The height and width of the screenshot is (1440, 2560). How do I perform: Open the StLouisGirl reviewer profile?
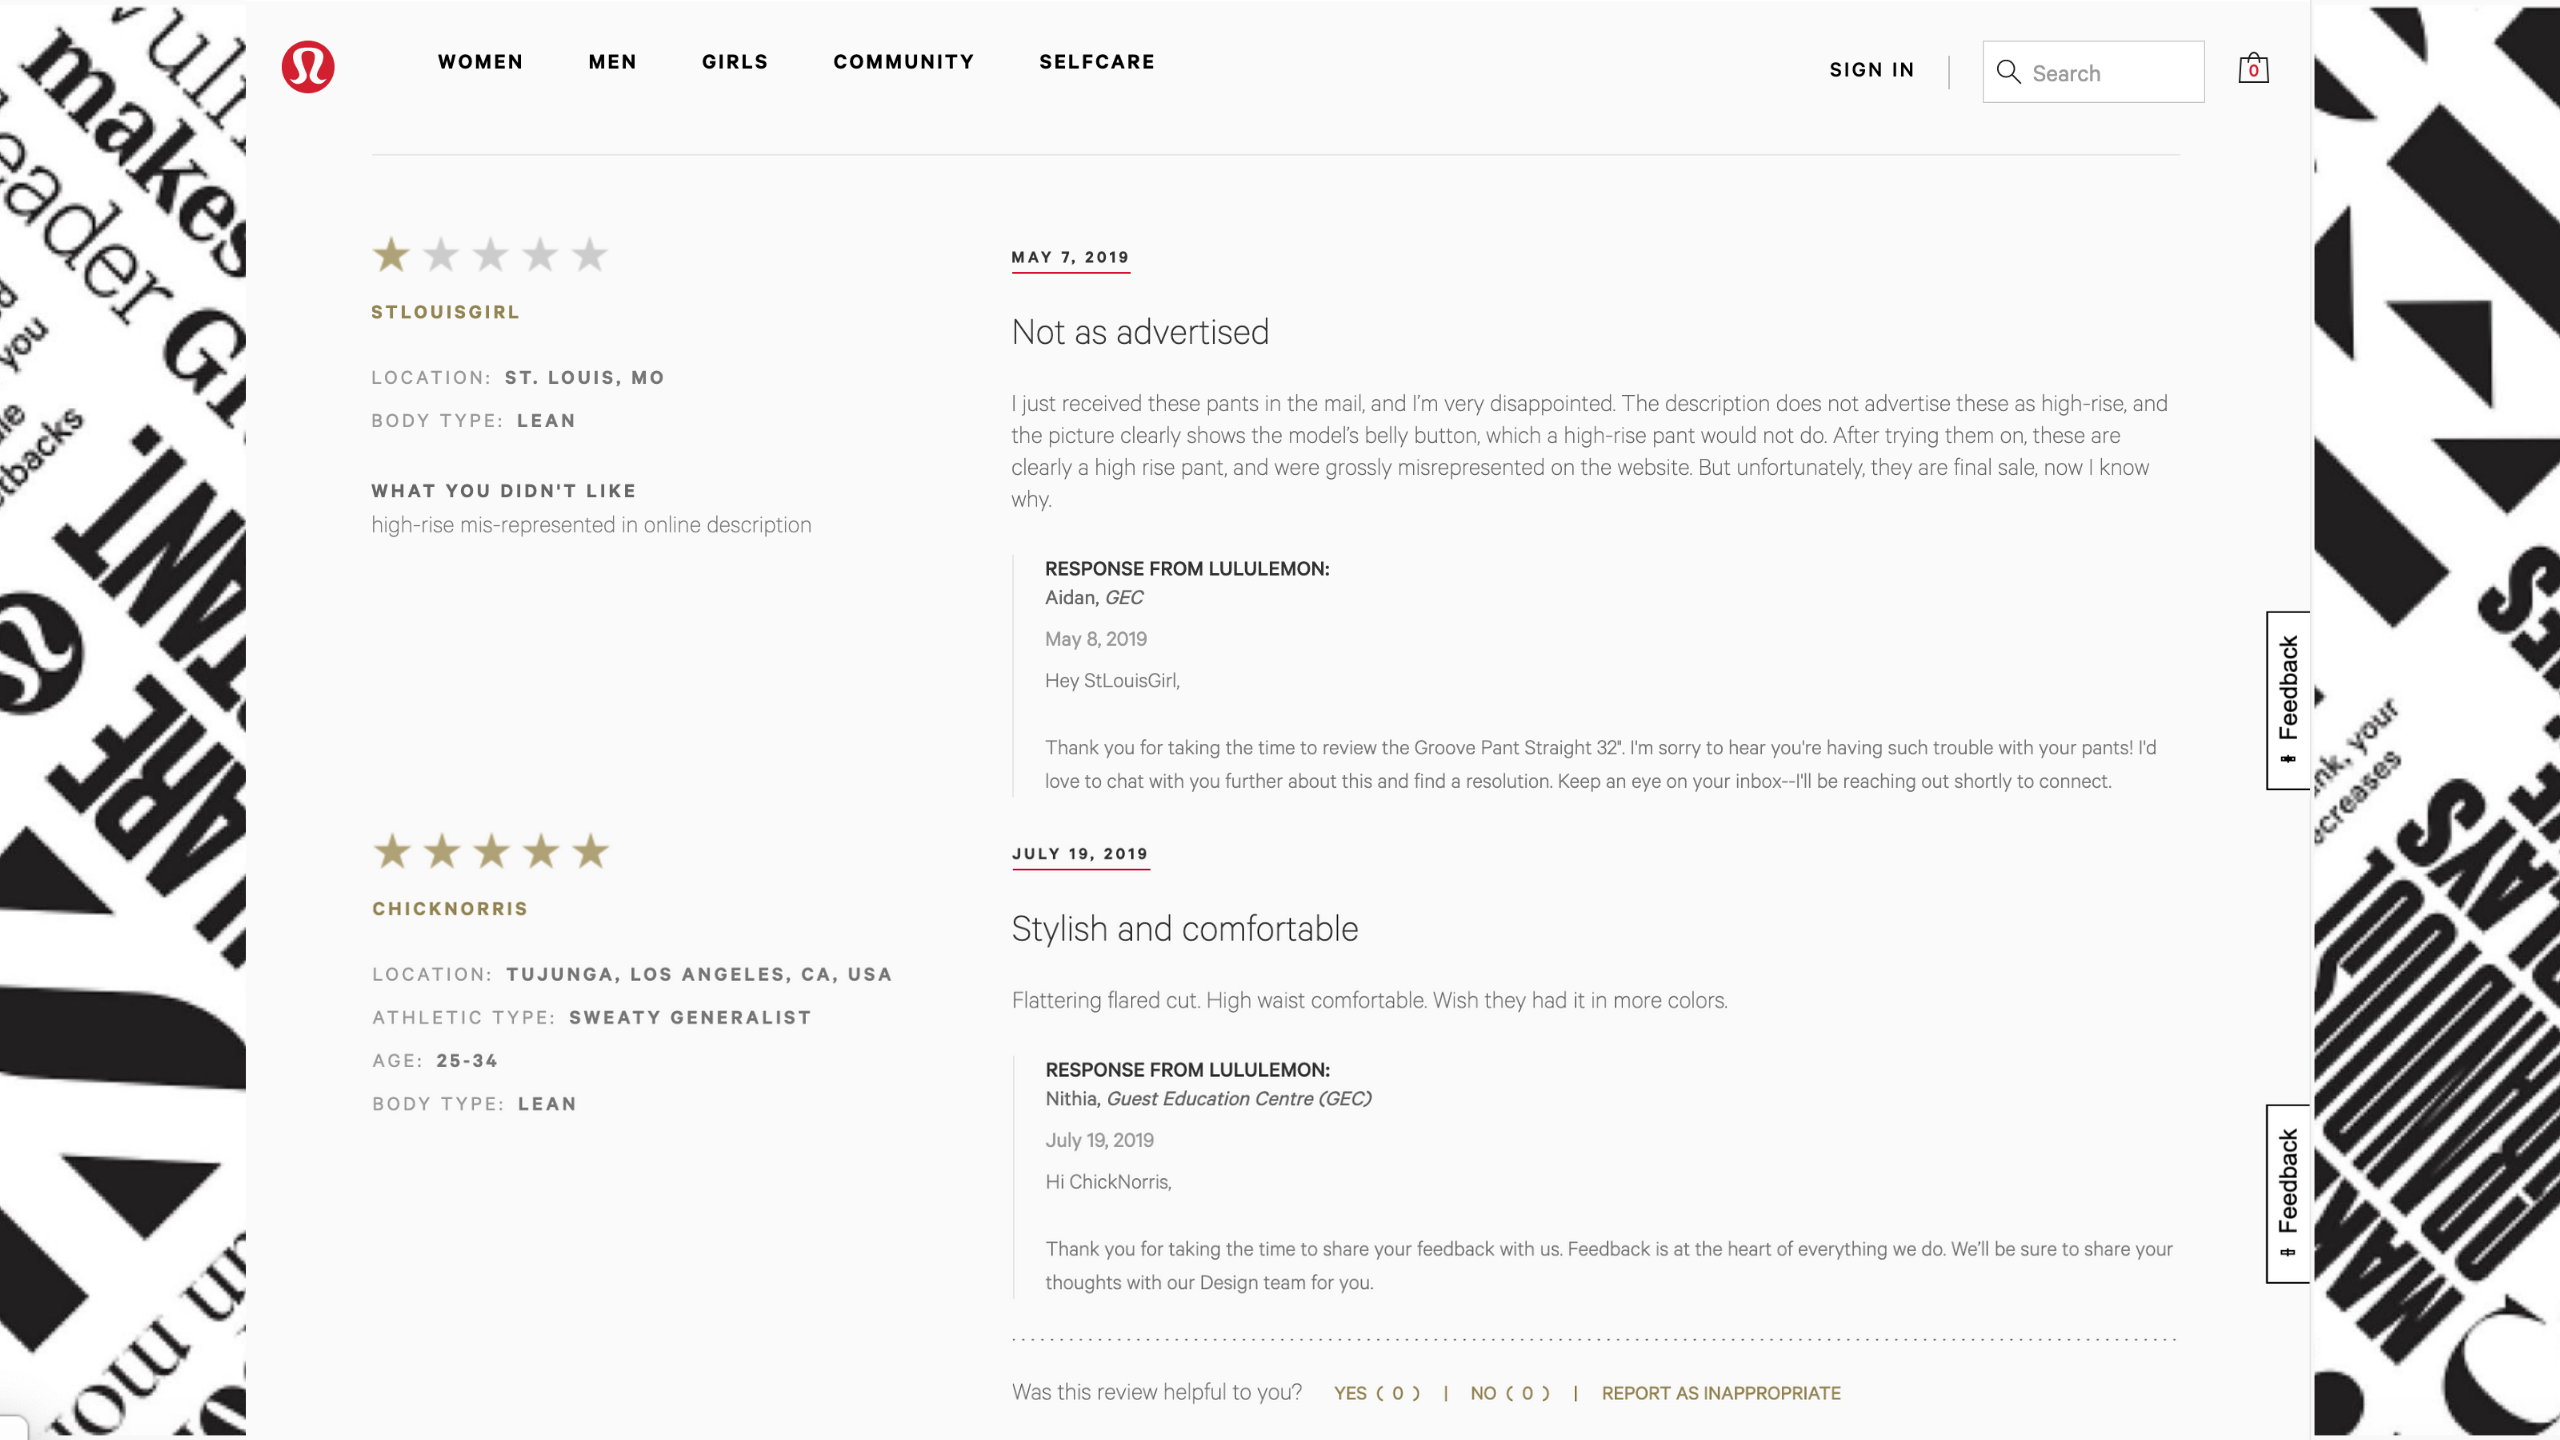click(445, 312)
